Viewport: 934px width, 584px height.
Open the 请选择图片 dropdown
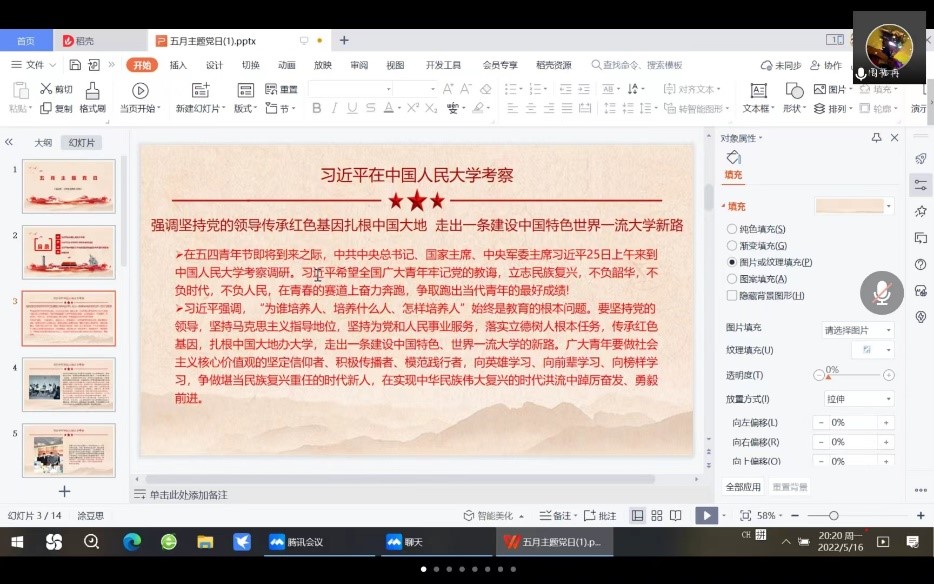coord(857,329)
